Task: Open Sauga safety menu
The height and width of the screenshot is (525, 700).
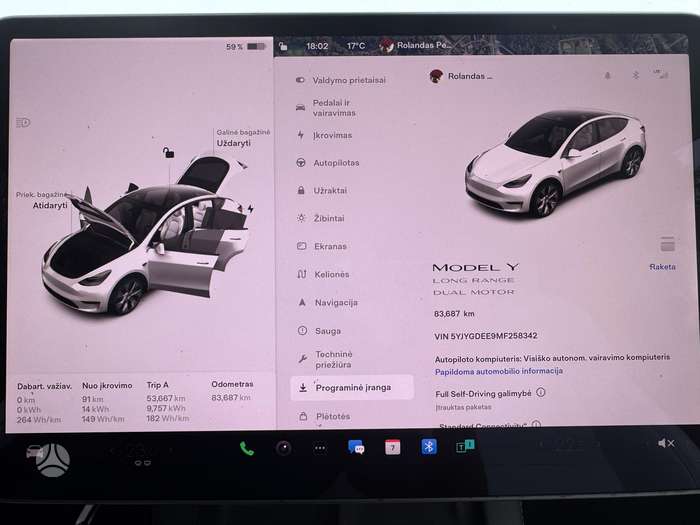Action: (x=320, y=331)
